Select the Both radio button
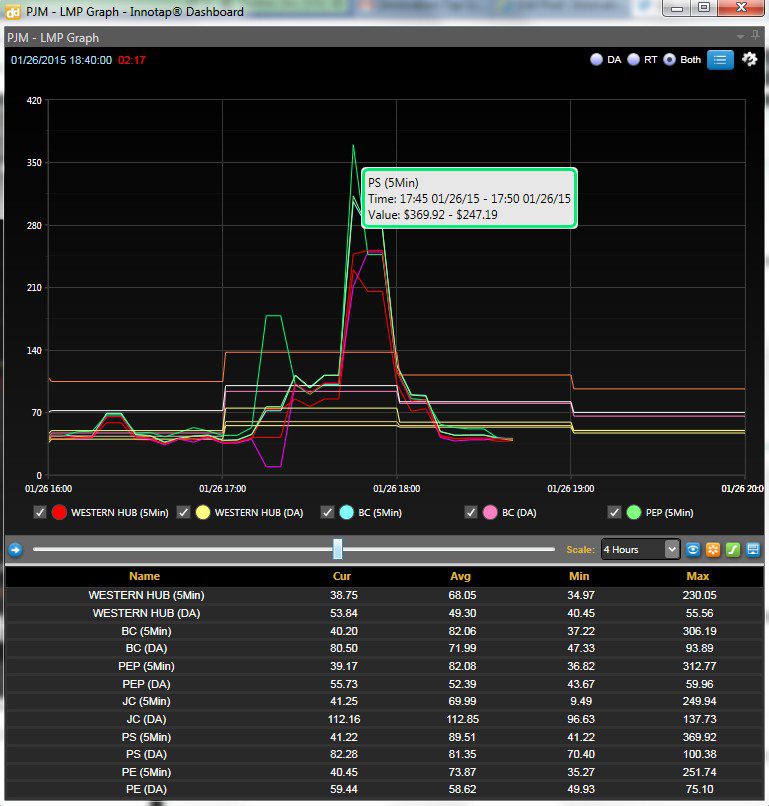Viewport: 769px width, 806px height. click(x=669, y=60)
